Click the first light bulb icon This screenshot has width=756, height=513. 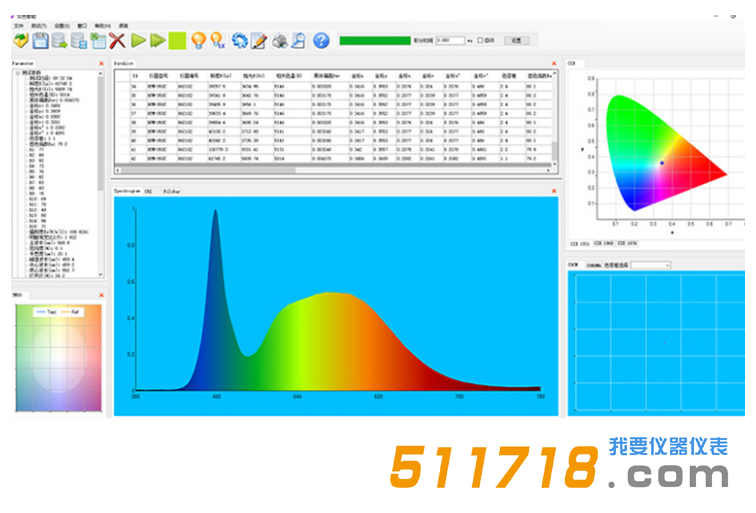[198, 41]
